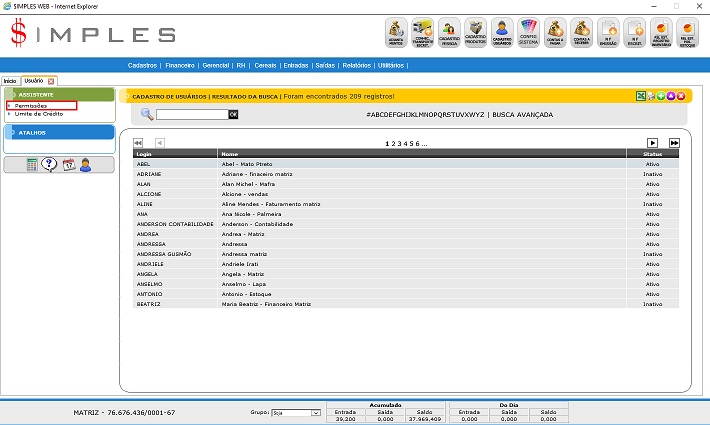Open the calendar shortcut icon
This screenshot has width=710, height=425.
point(68,164)
